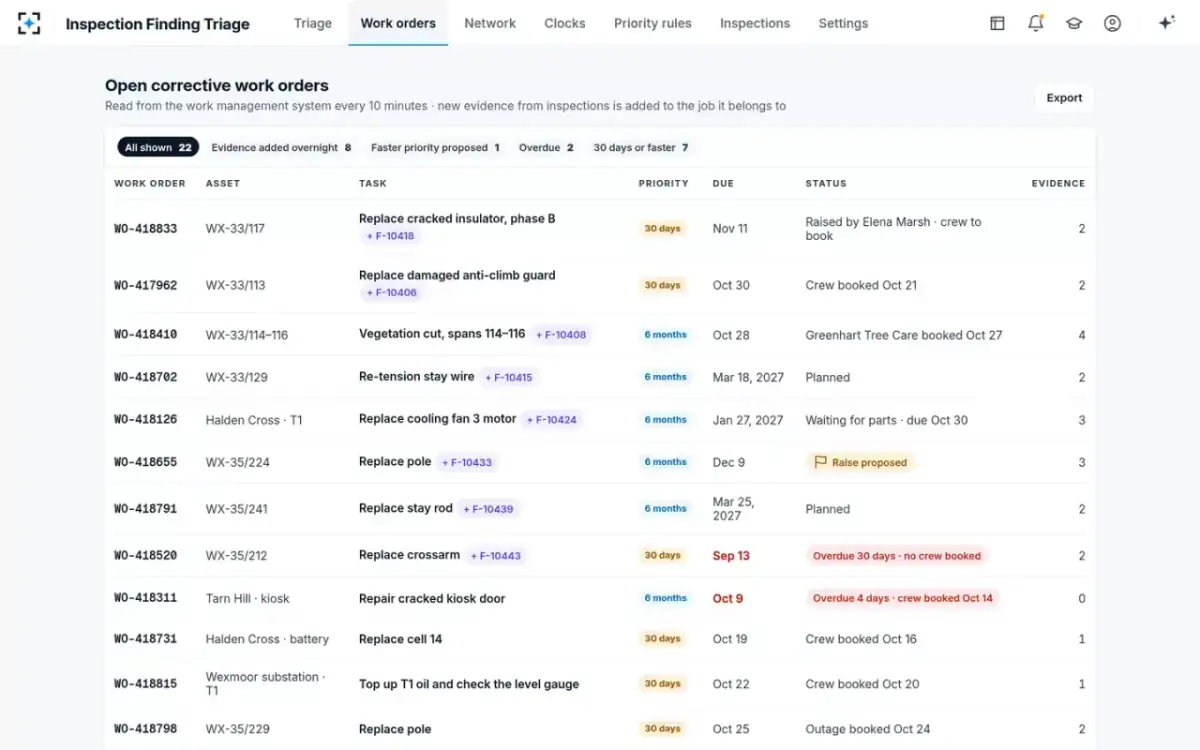Image resolution: width=1200 pixels, height=750 pixels.
Task: Open work order WO-417962
Action: pyautogui.click(x=145, y=285)
